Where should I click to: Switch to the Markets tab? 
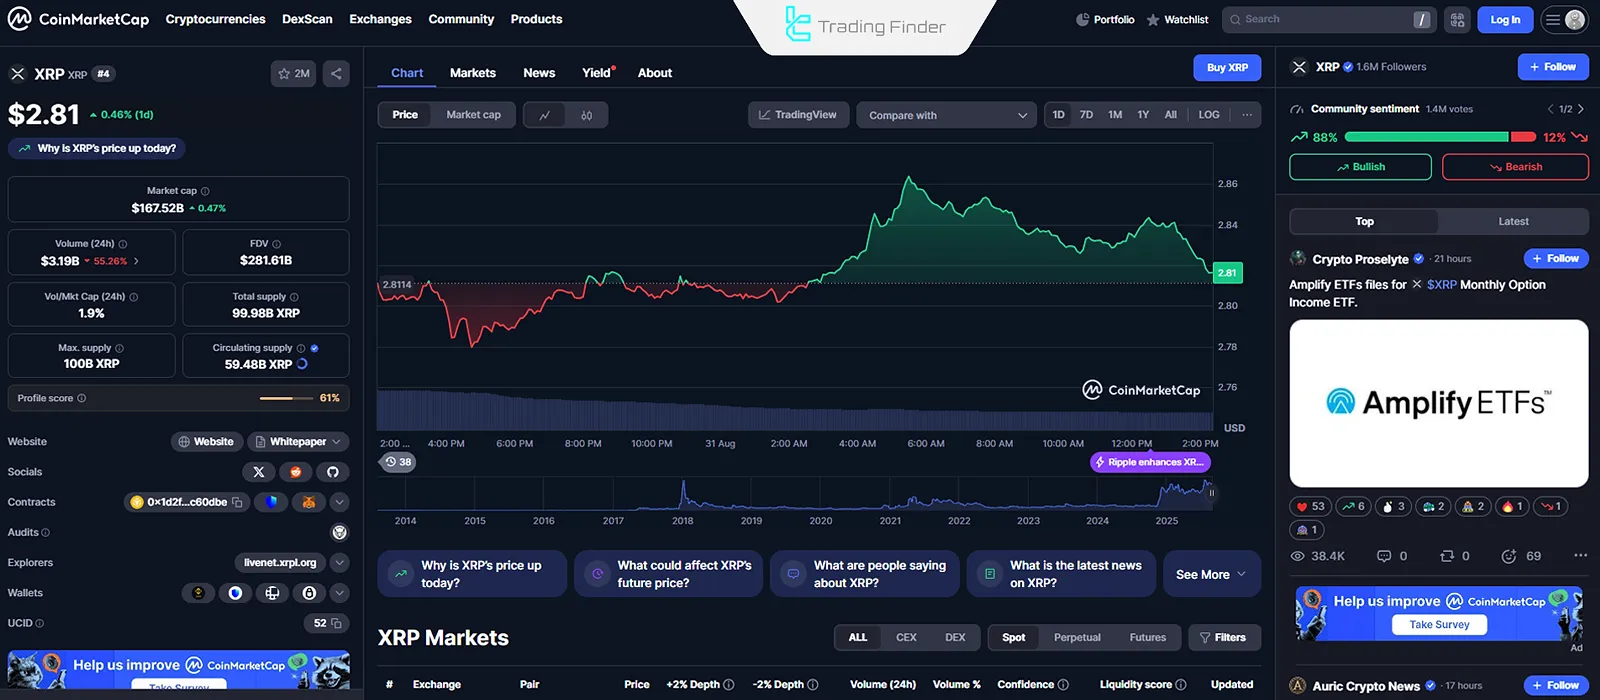click(473, 73)
